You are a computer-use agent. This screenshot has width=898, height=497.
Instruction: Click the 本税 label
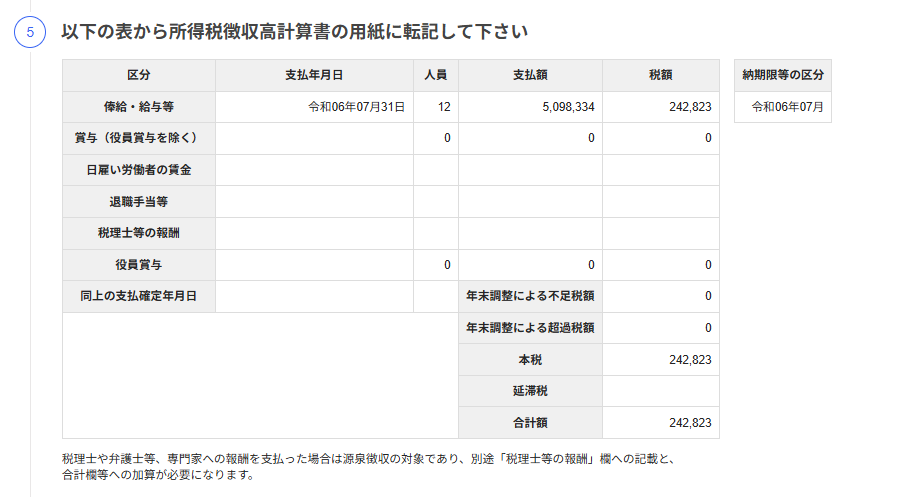[x=530, y=360]
